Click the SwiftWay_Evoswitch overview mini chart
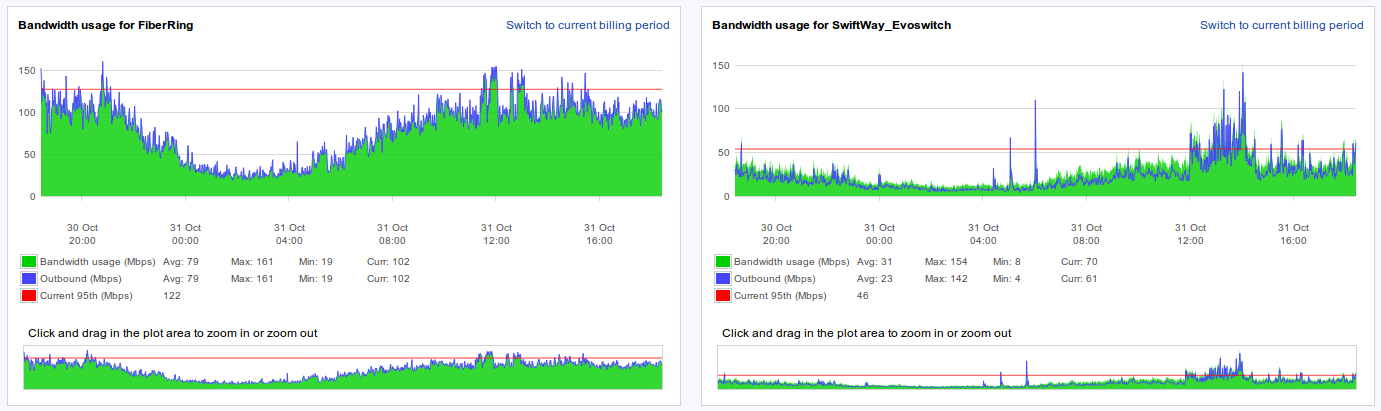The width and height of the screenshot is (1381, 411). [x=1037, y=368]
